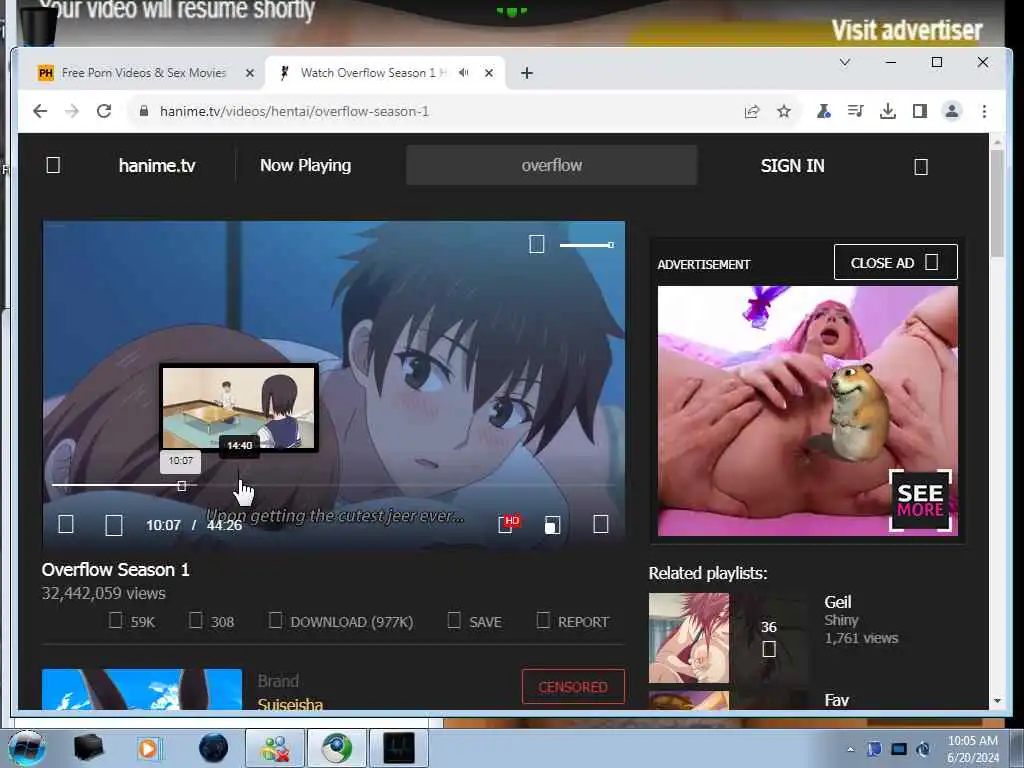Click the overflow search field

[x=551, y=165]
